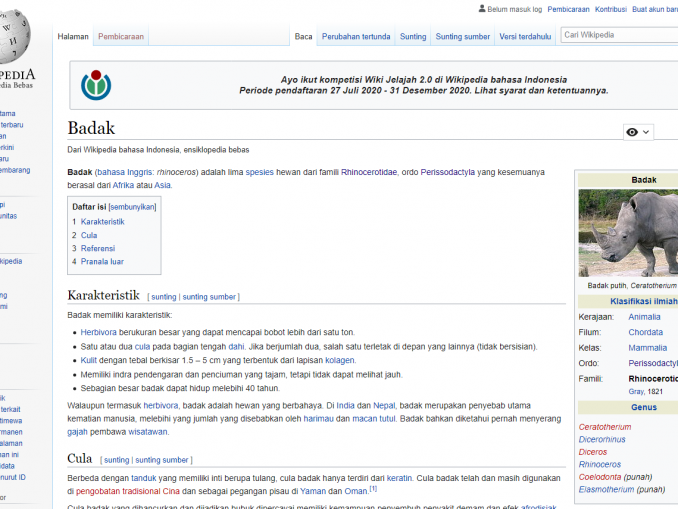Open the Perissodactyla link in the intro
This screenshot has width=678, height=509.
coord(448,172)
